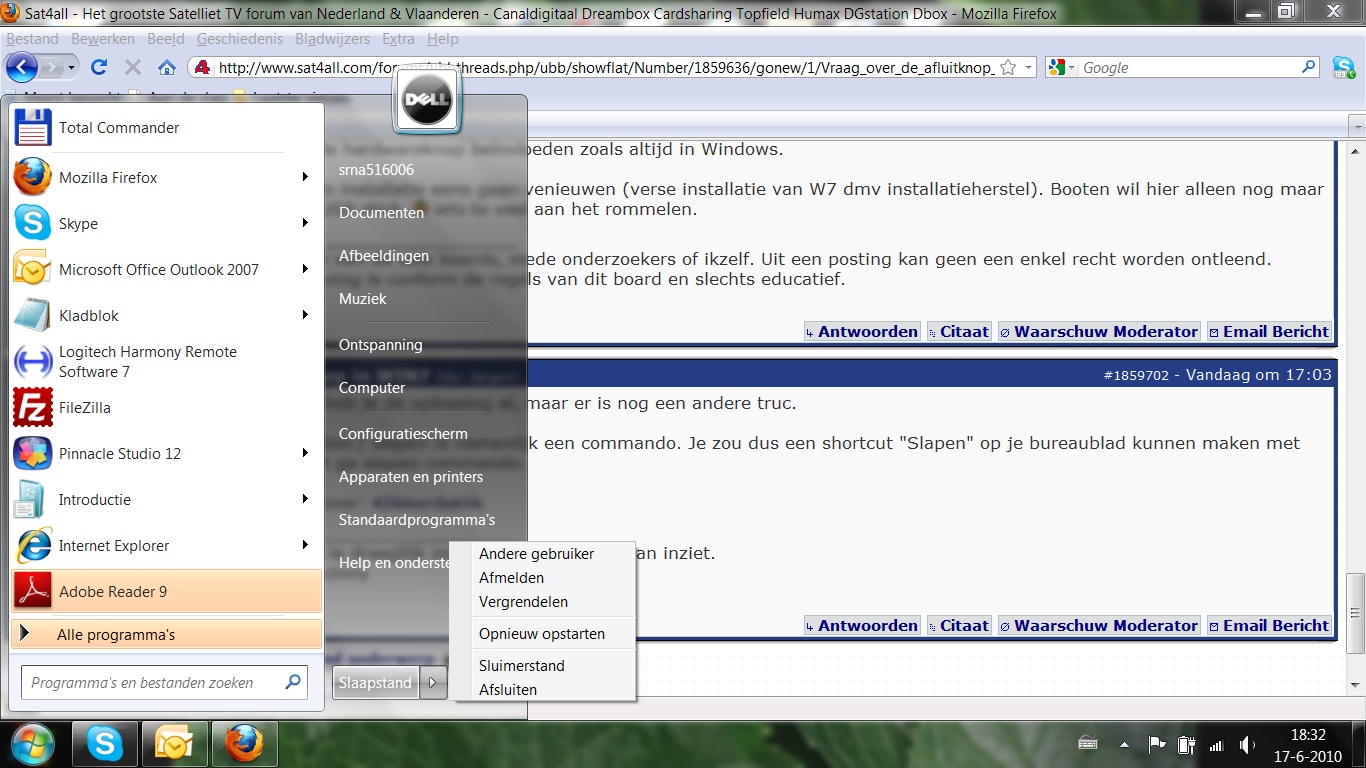
Task: Click the Firefox Home button
Action: point(167,68)
